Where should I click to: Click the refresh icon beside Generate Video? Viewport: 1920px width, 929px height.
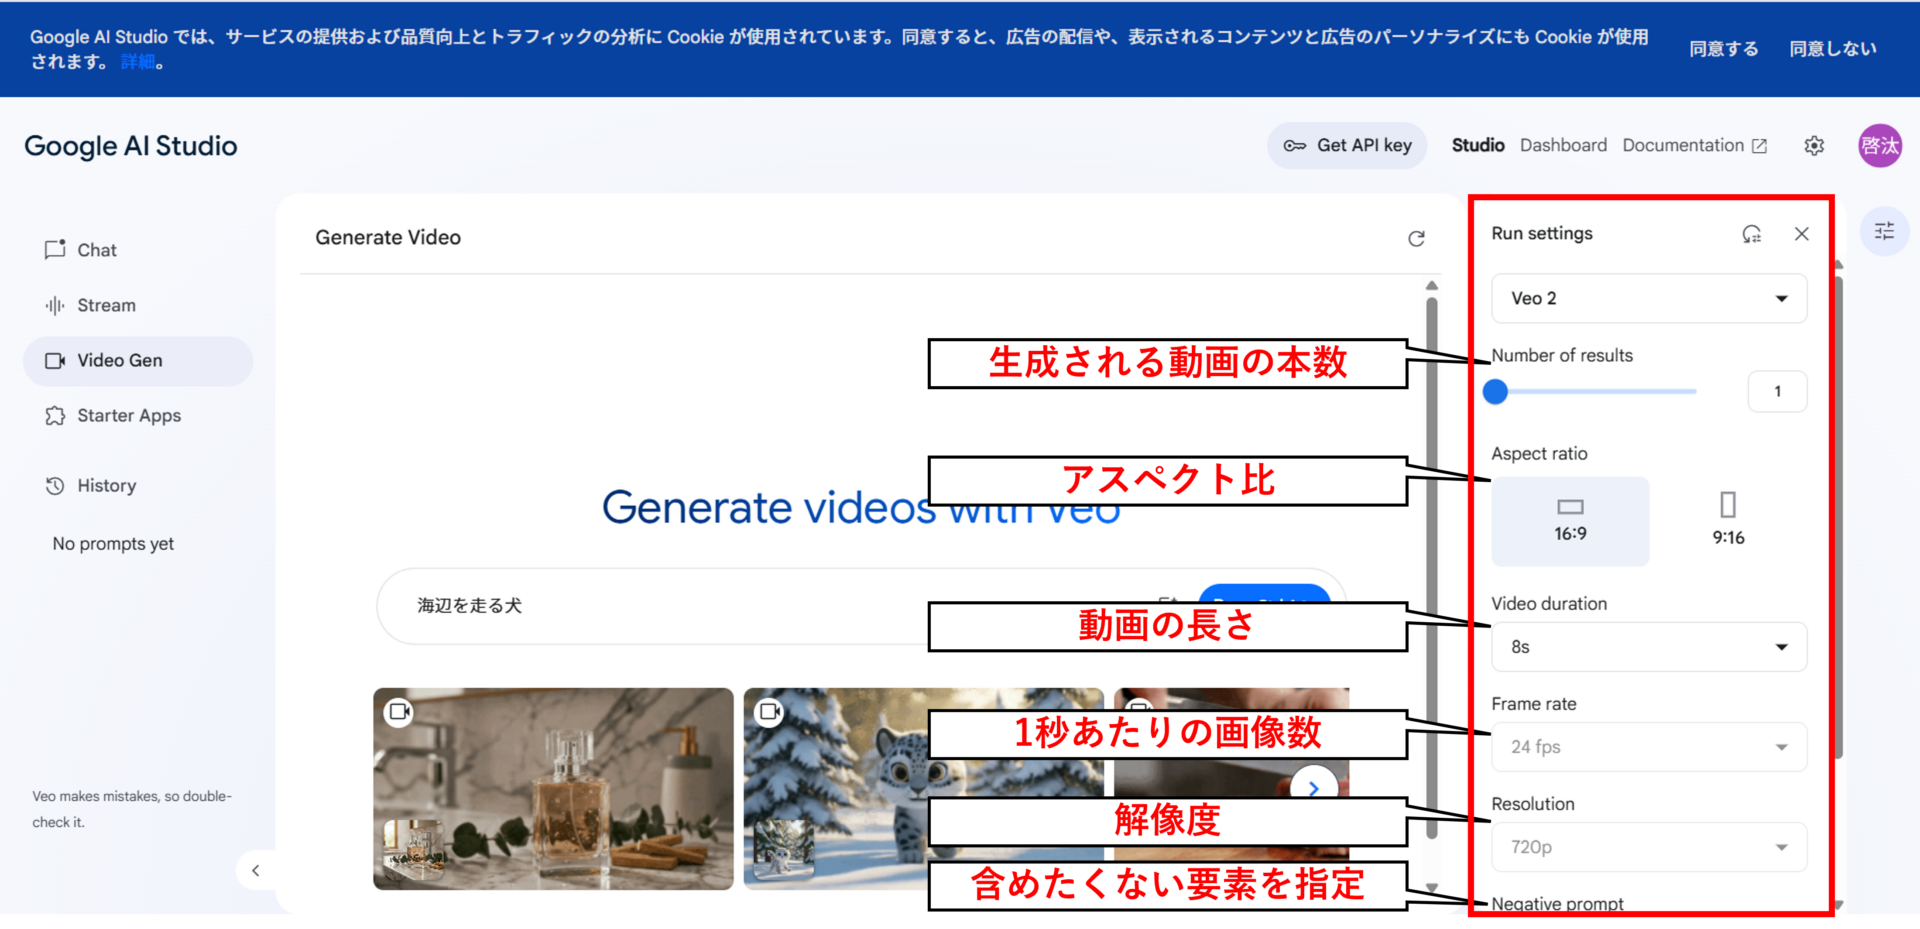(1416, 238)
